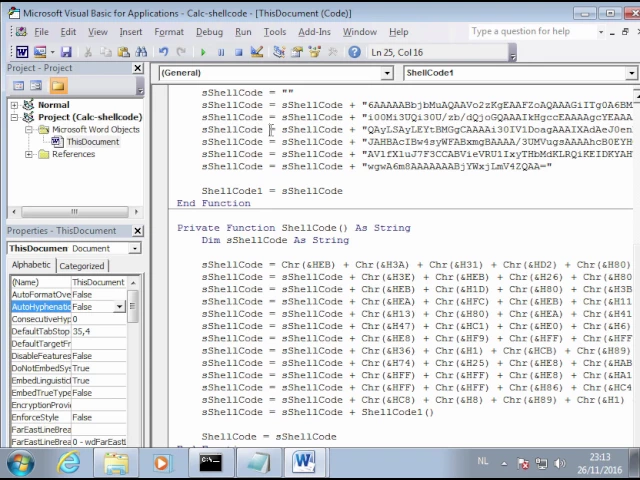Switch to the Alphabetic properties tab
640x480 pixels.
(x=31, y=265)
